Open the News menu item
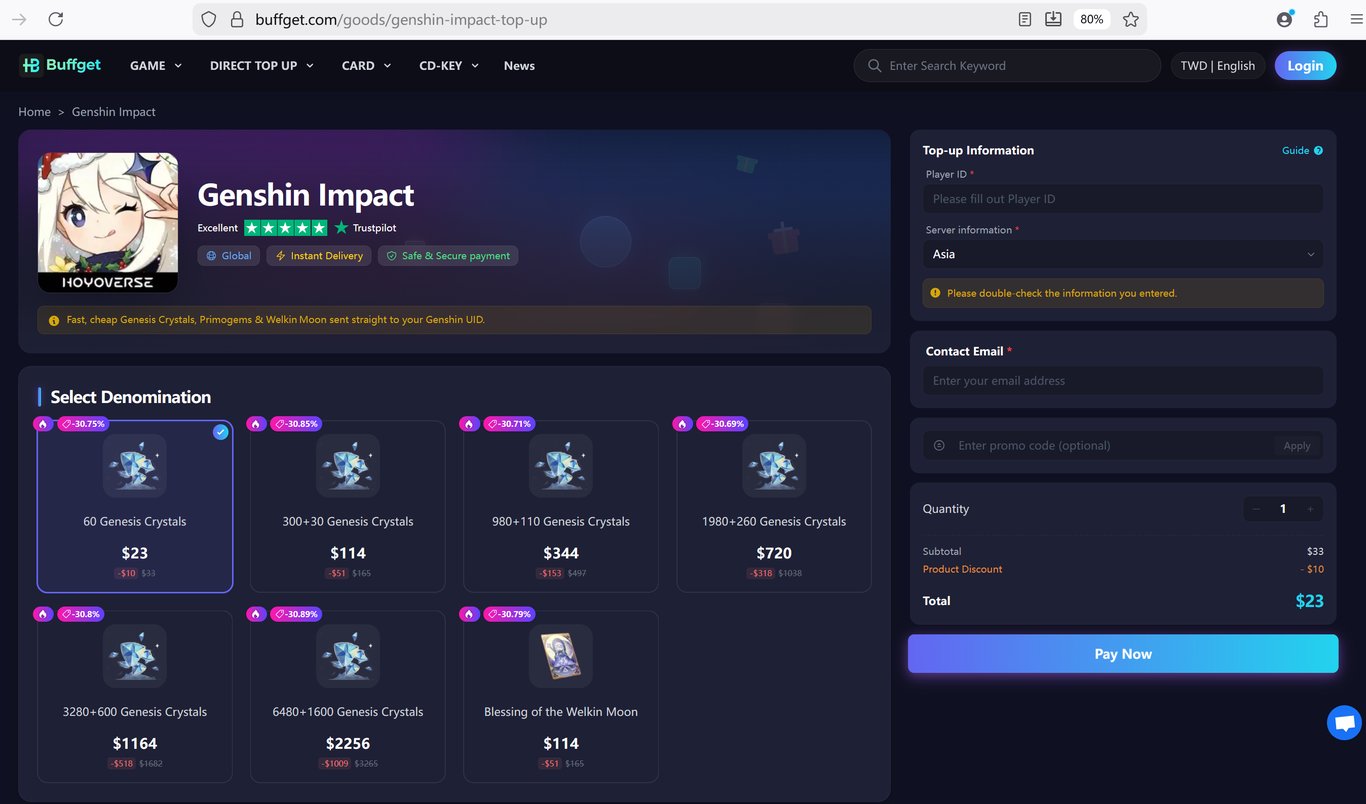 pyautogui.click(x=519, y=66)
